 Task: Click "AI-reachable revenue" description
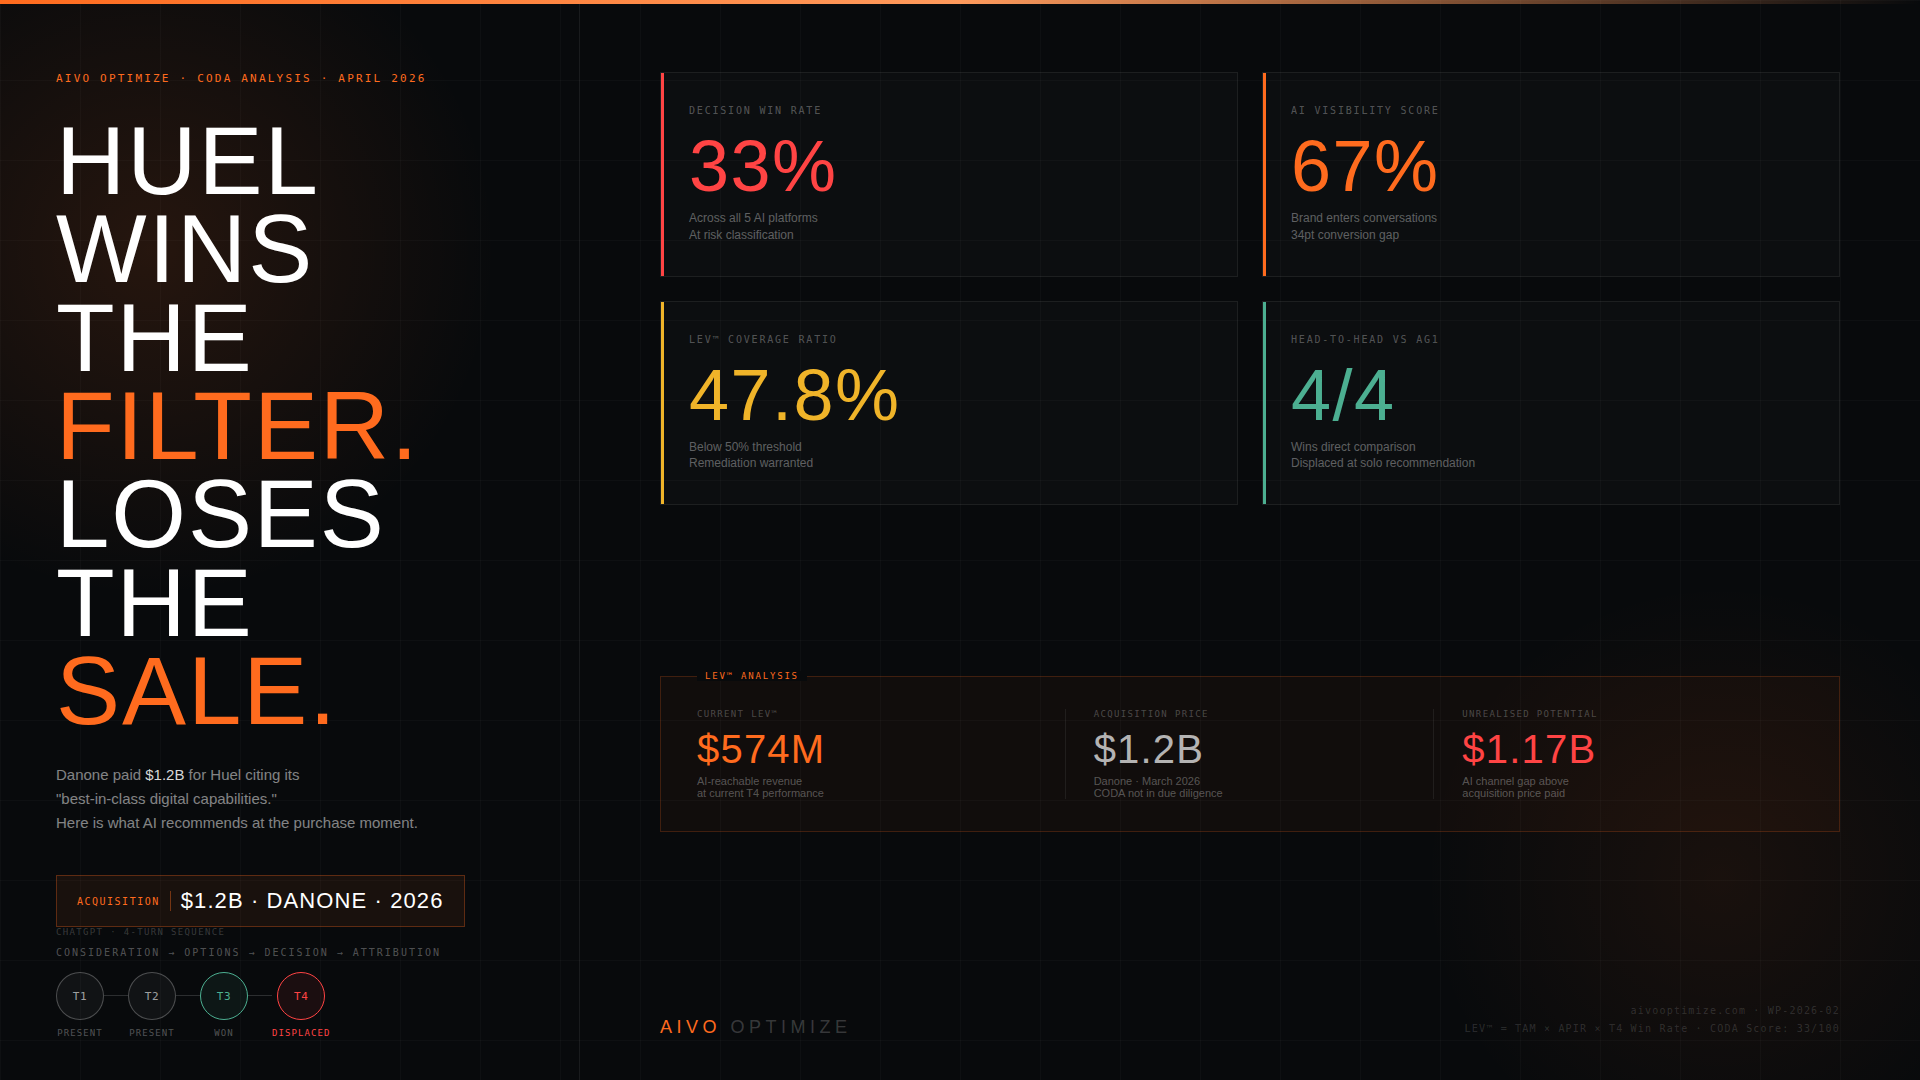(749, 782)
